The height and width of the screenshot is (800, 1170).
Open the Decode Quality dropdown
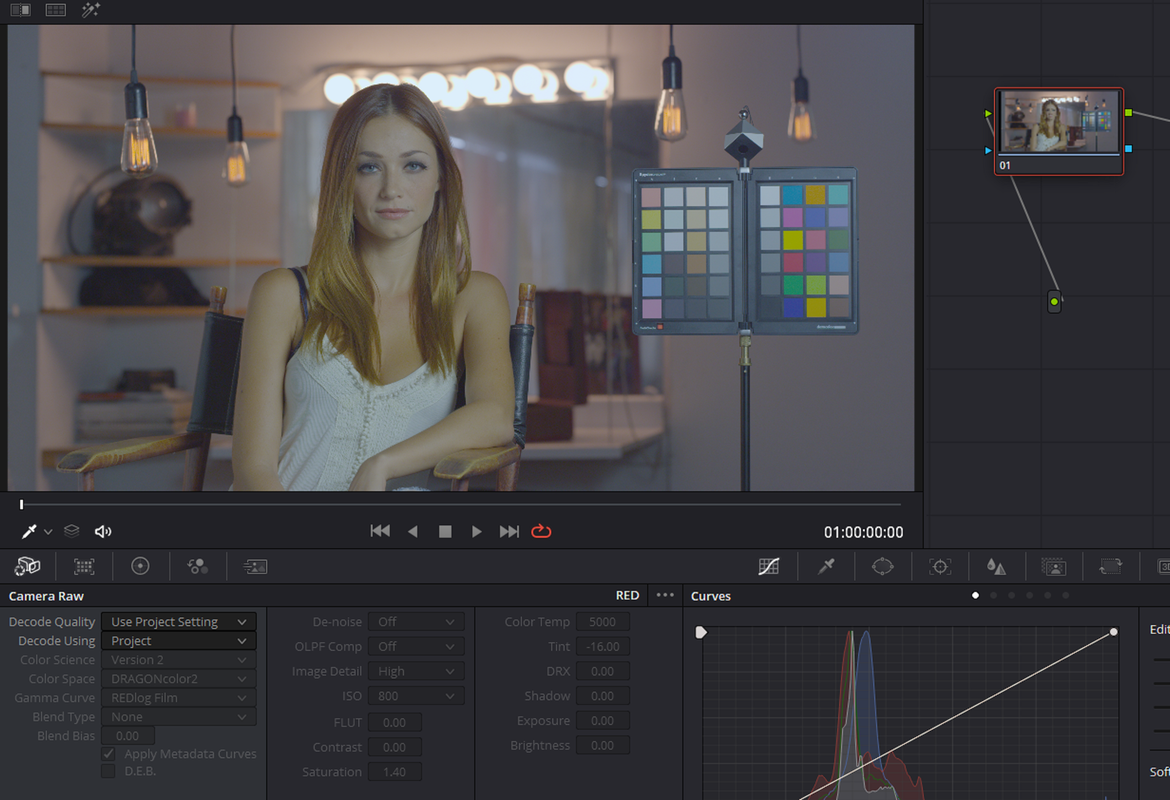click(179, 622)
